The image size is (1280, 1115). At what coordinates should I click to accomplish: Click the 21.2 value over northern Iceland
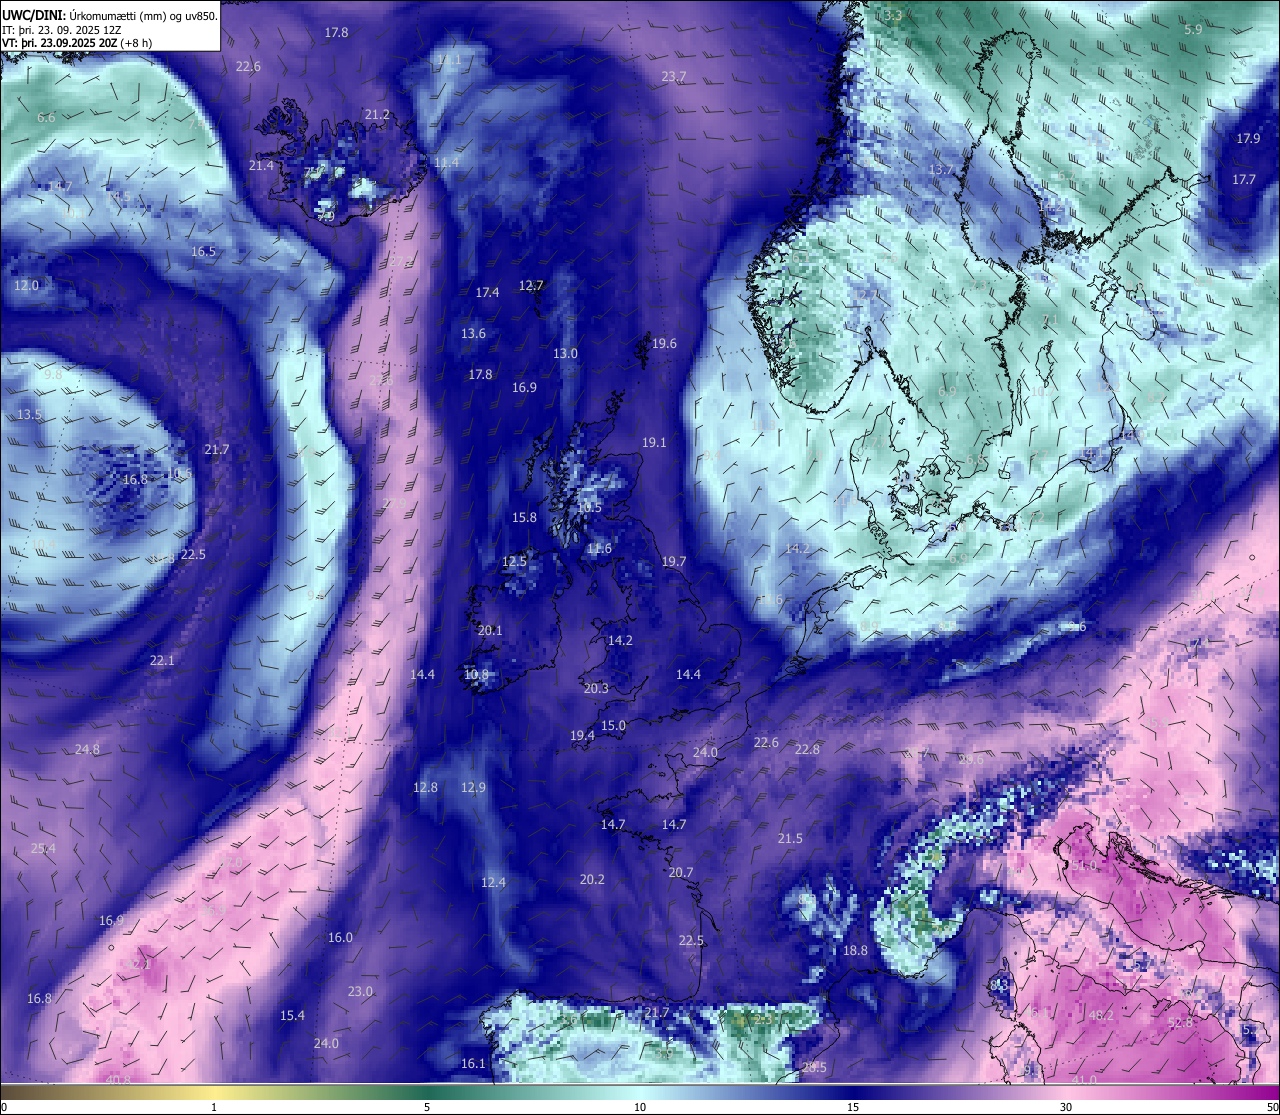tap(377, 115)
